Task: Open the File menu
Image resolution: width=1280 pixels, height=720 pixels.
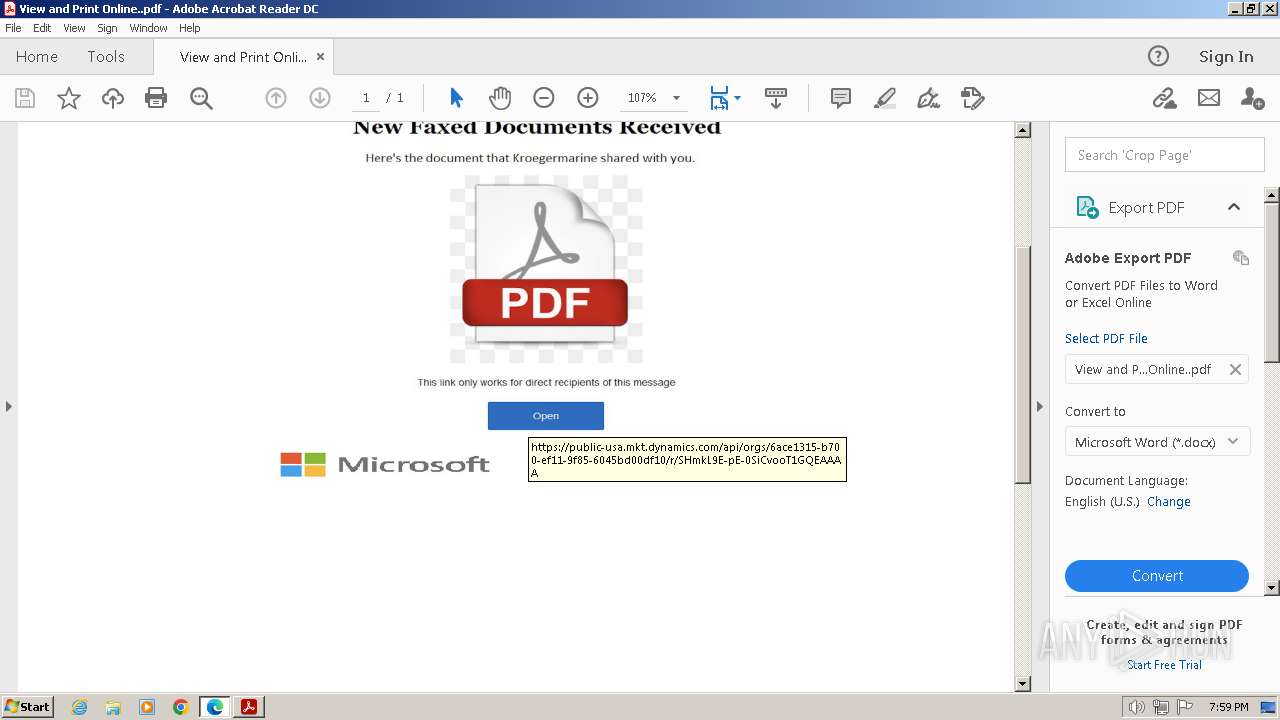Action: (x=13, y=28)
